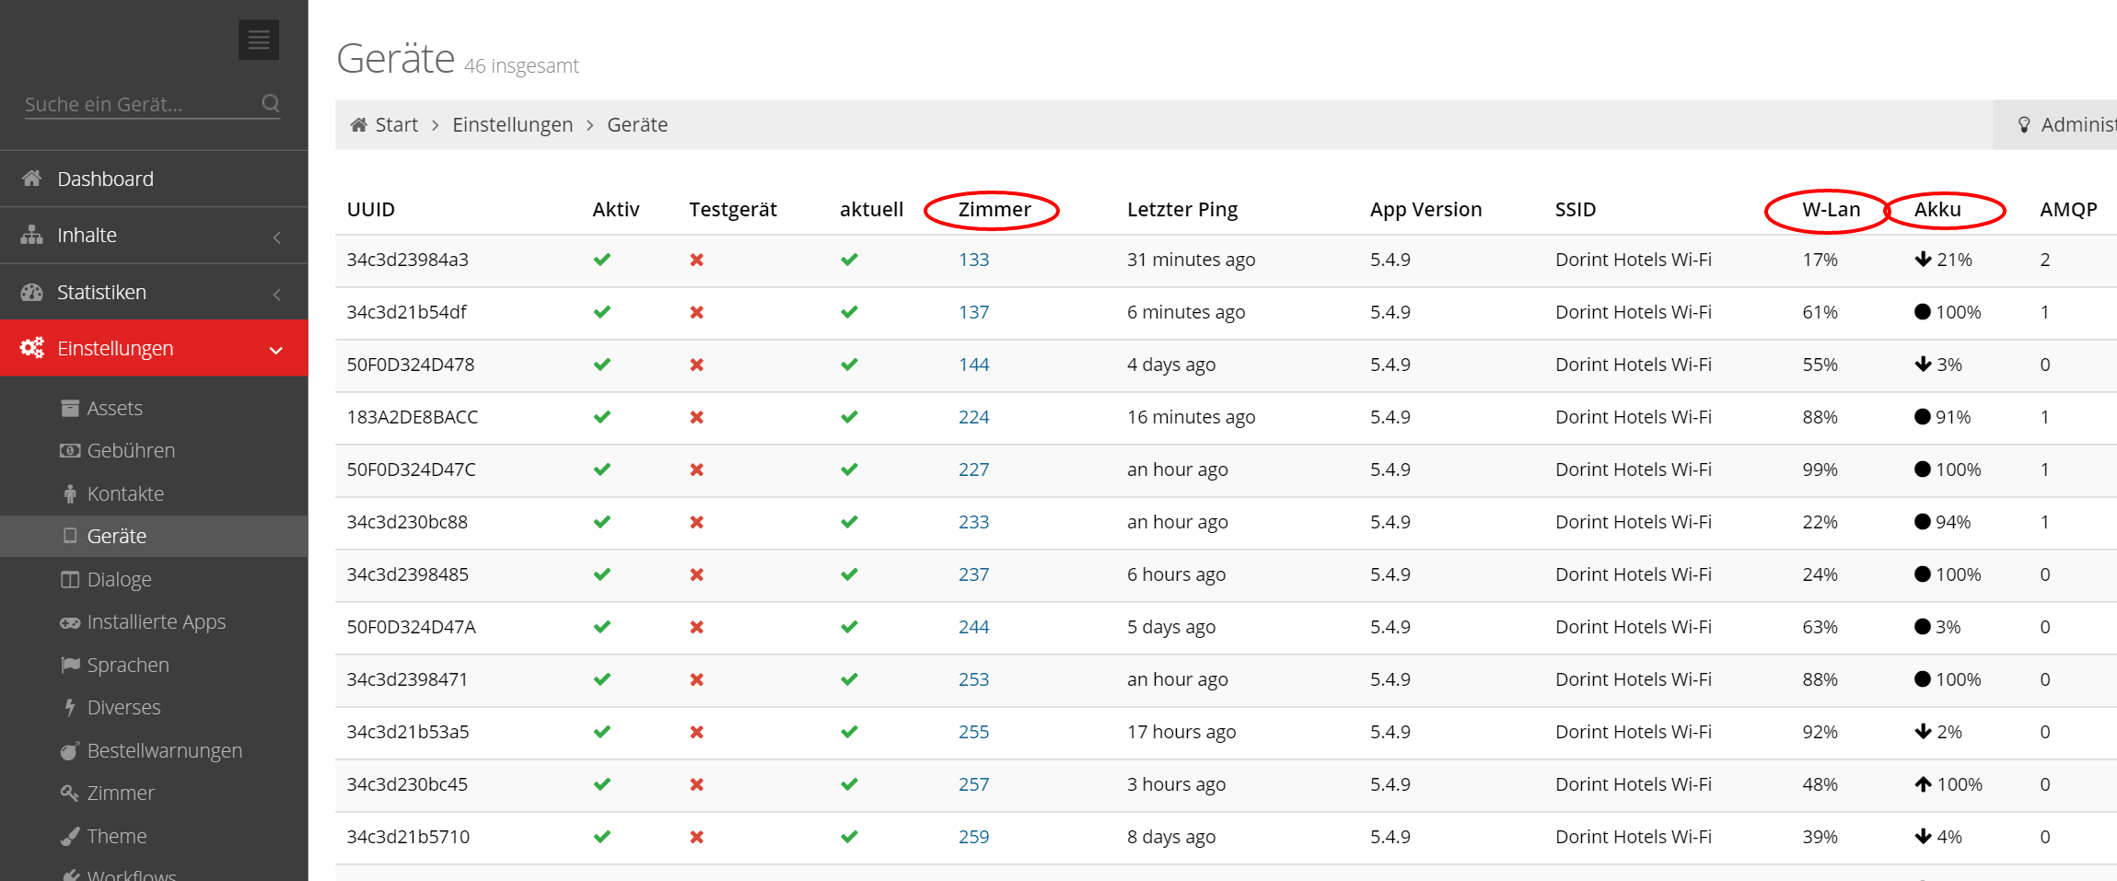
Task: Click the 'Suche ein Gerät' search field
Action: tap(140, 104)
